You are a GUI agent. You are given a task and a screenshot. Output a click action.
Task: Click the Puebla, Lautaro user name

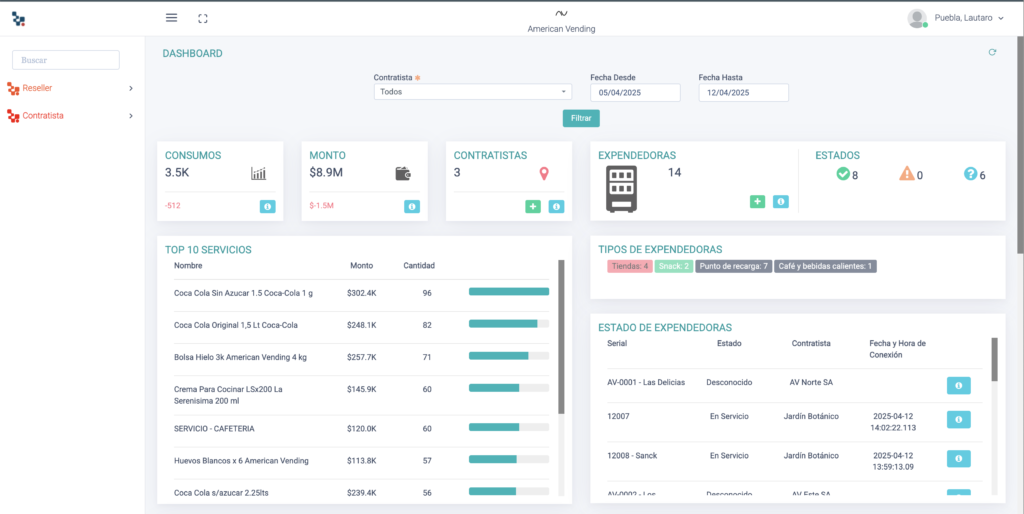pyautogui.click(x=963, y=18)
